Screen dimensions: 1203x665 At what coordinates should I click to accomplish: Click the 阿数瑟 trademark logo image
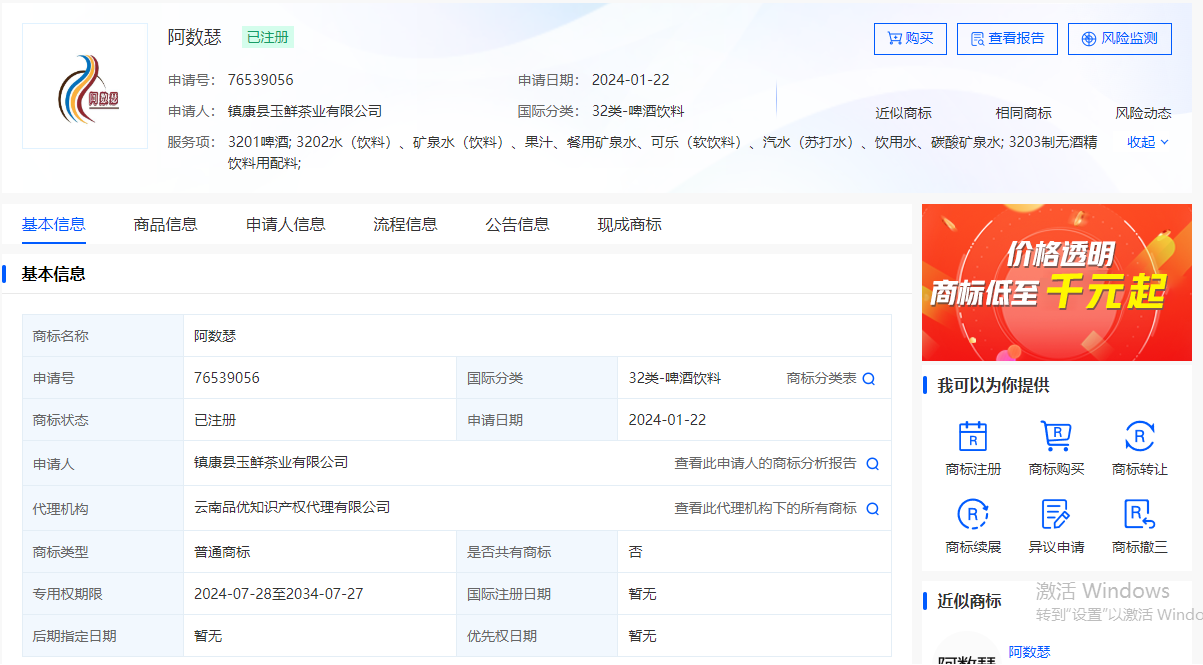coord(85,86)
